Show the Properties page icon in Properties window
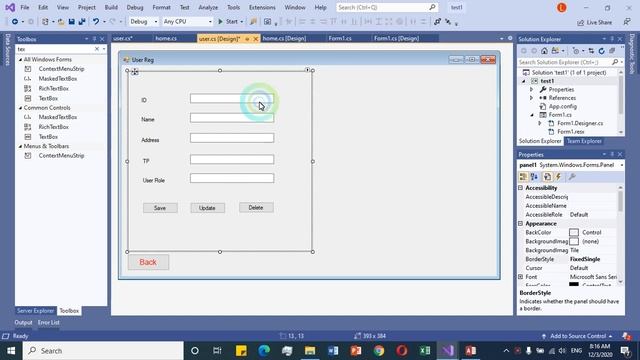This screenshot has width=640, height=360. pyautogui.click(x=547, y=177)
